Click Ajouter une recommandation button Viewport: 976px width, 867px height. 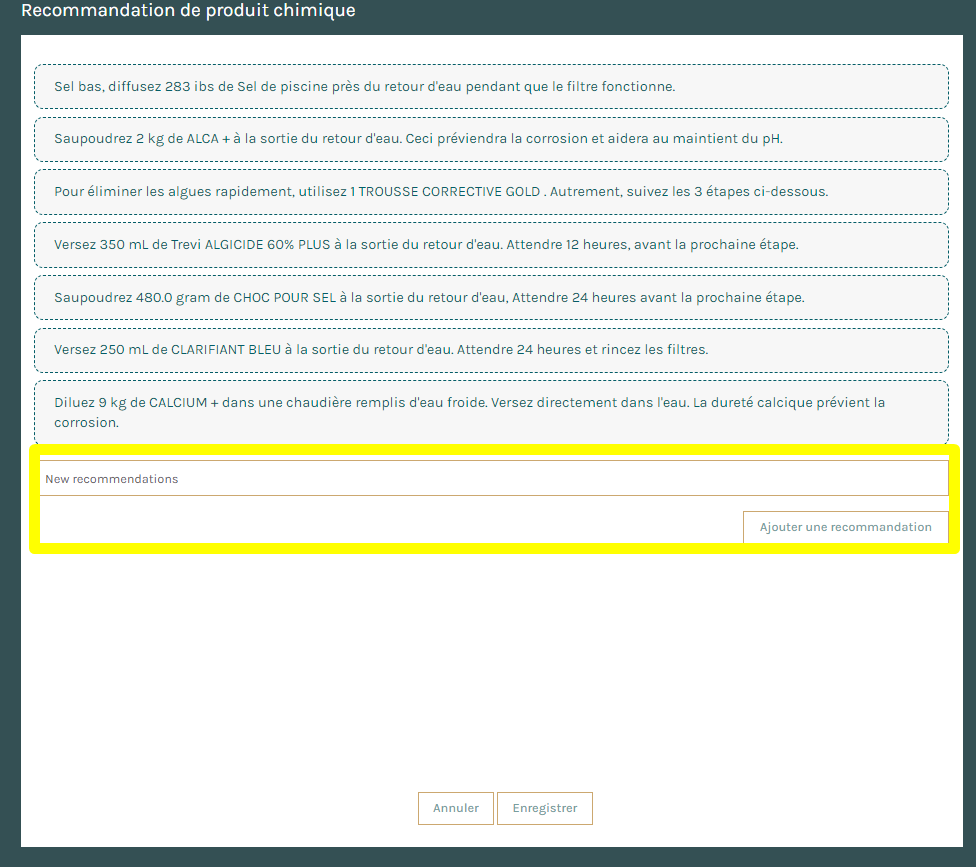[845, 527]
